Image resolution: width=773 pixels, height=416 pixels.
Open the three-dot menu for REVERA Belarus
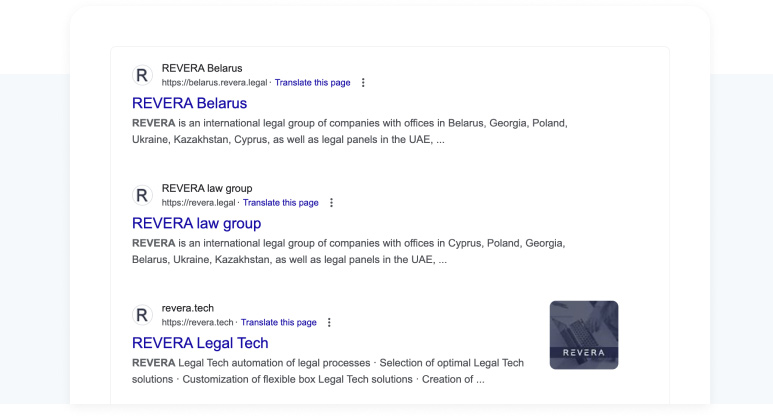pos(363,83)
